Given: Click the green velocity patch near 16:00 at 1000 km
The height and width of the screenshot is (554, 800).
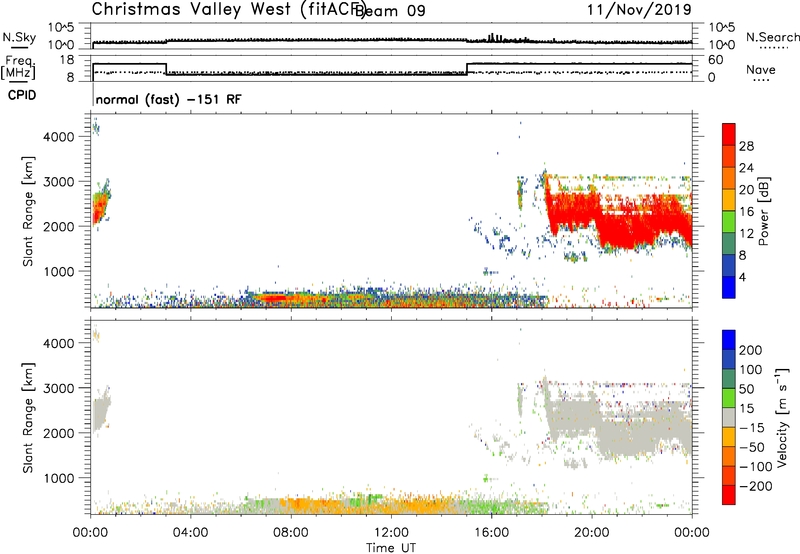Looking at the screenshot, I should pos(488,479).
